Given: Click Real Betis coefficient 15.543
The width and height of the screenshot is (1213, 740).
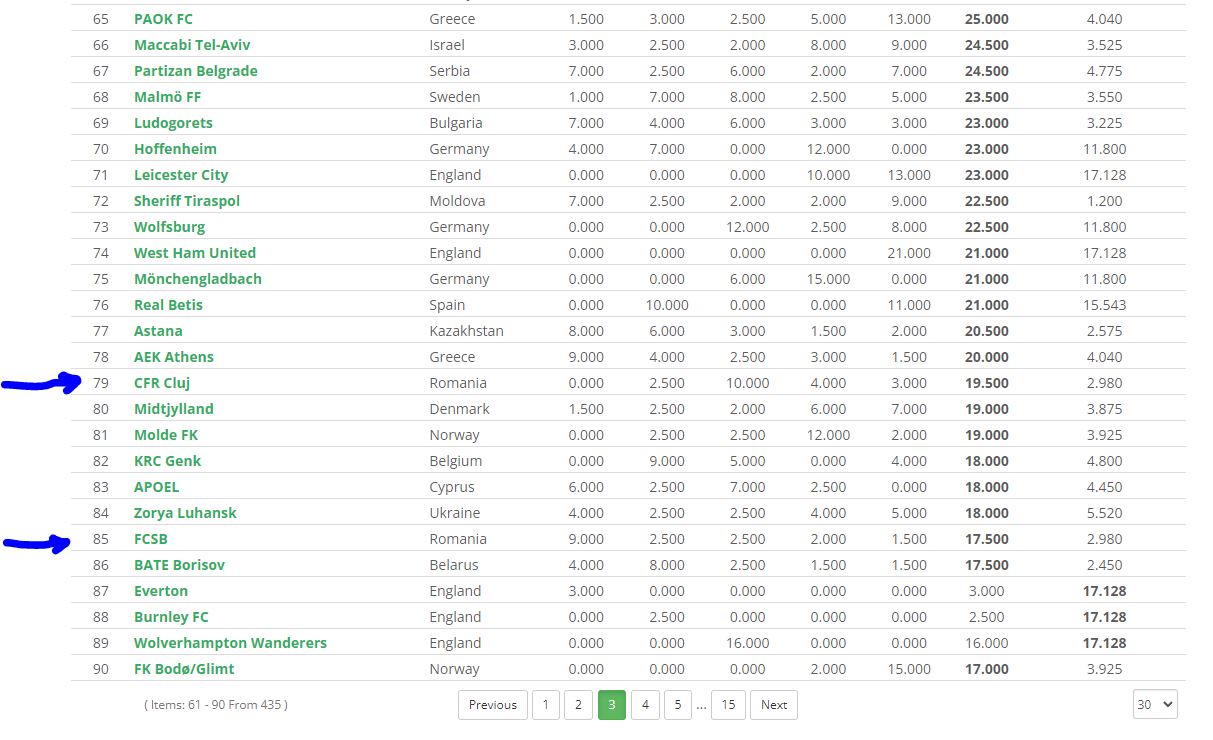Looking at the screenshot, I should click(1105, 305).
